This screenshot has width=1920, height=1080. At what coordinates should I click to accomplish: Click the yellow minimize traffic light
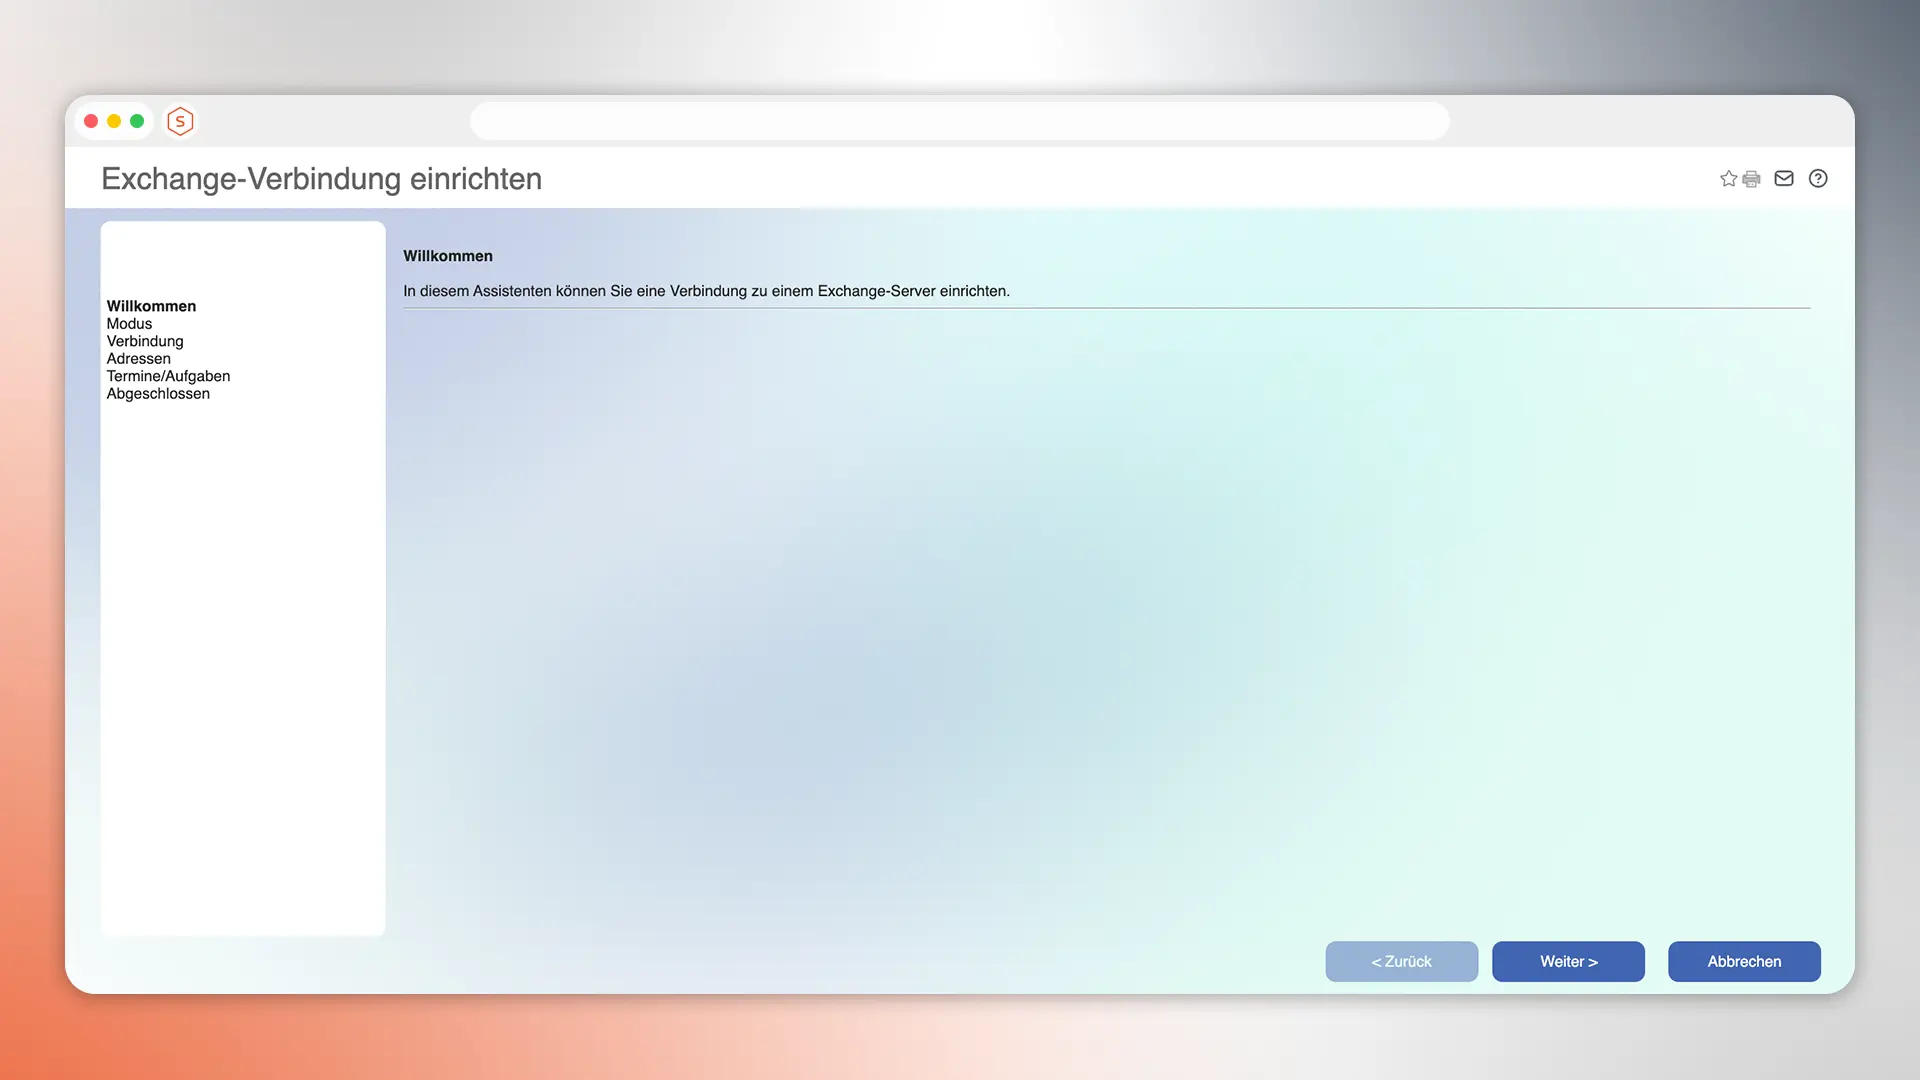point(113,120)
